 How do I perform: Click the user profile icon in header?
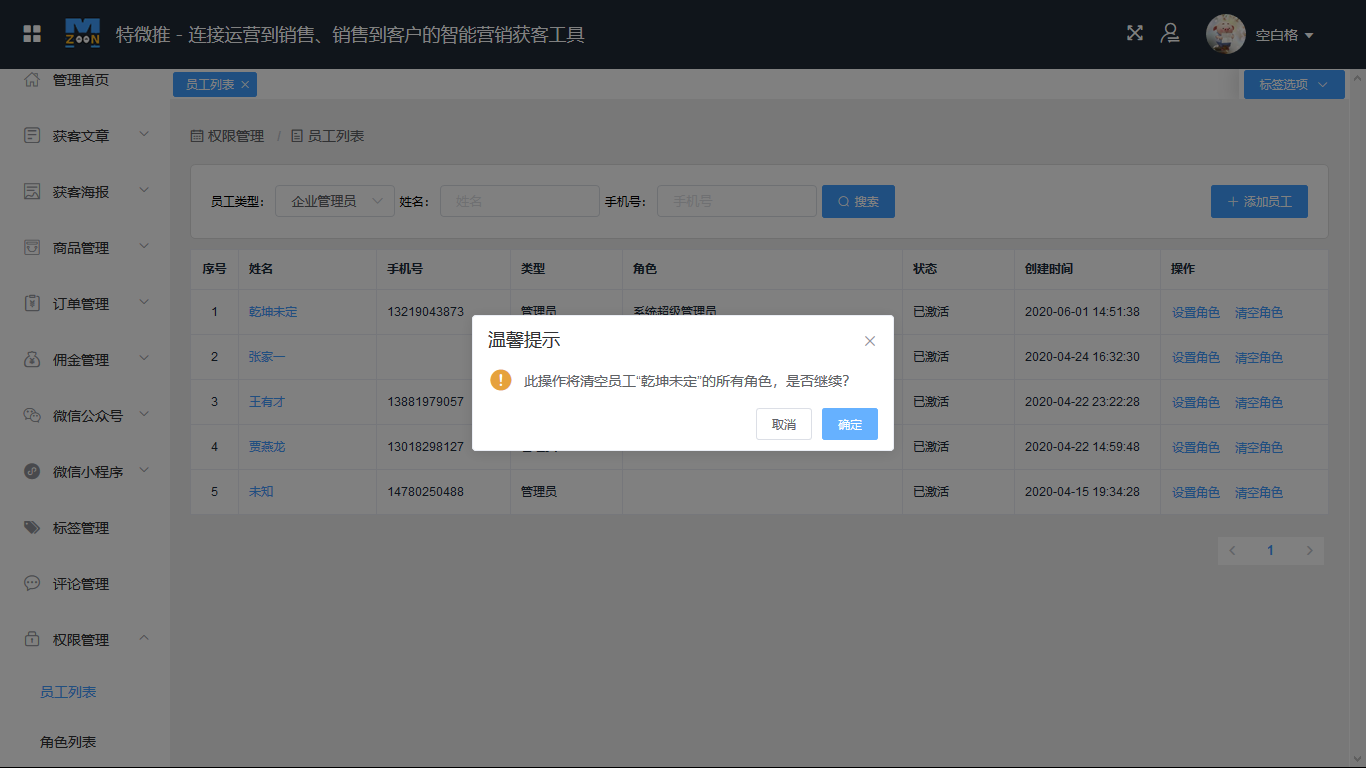coord(1169,33)
